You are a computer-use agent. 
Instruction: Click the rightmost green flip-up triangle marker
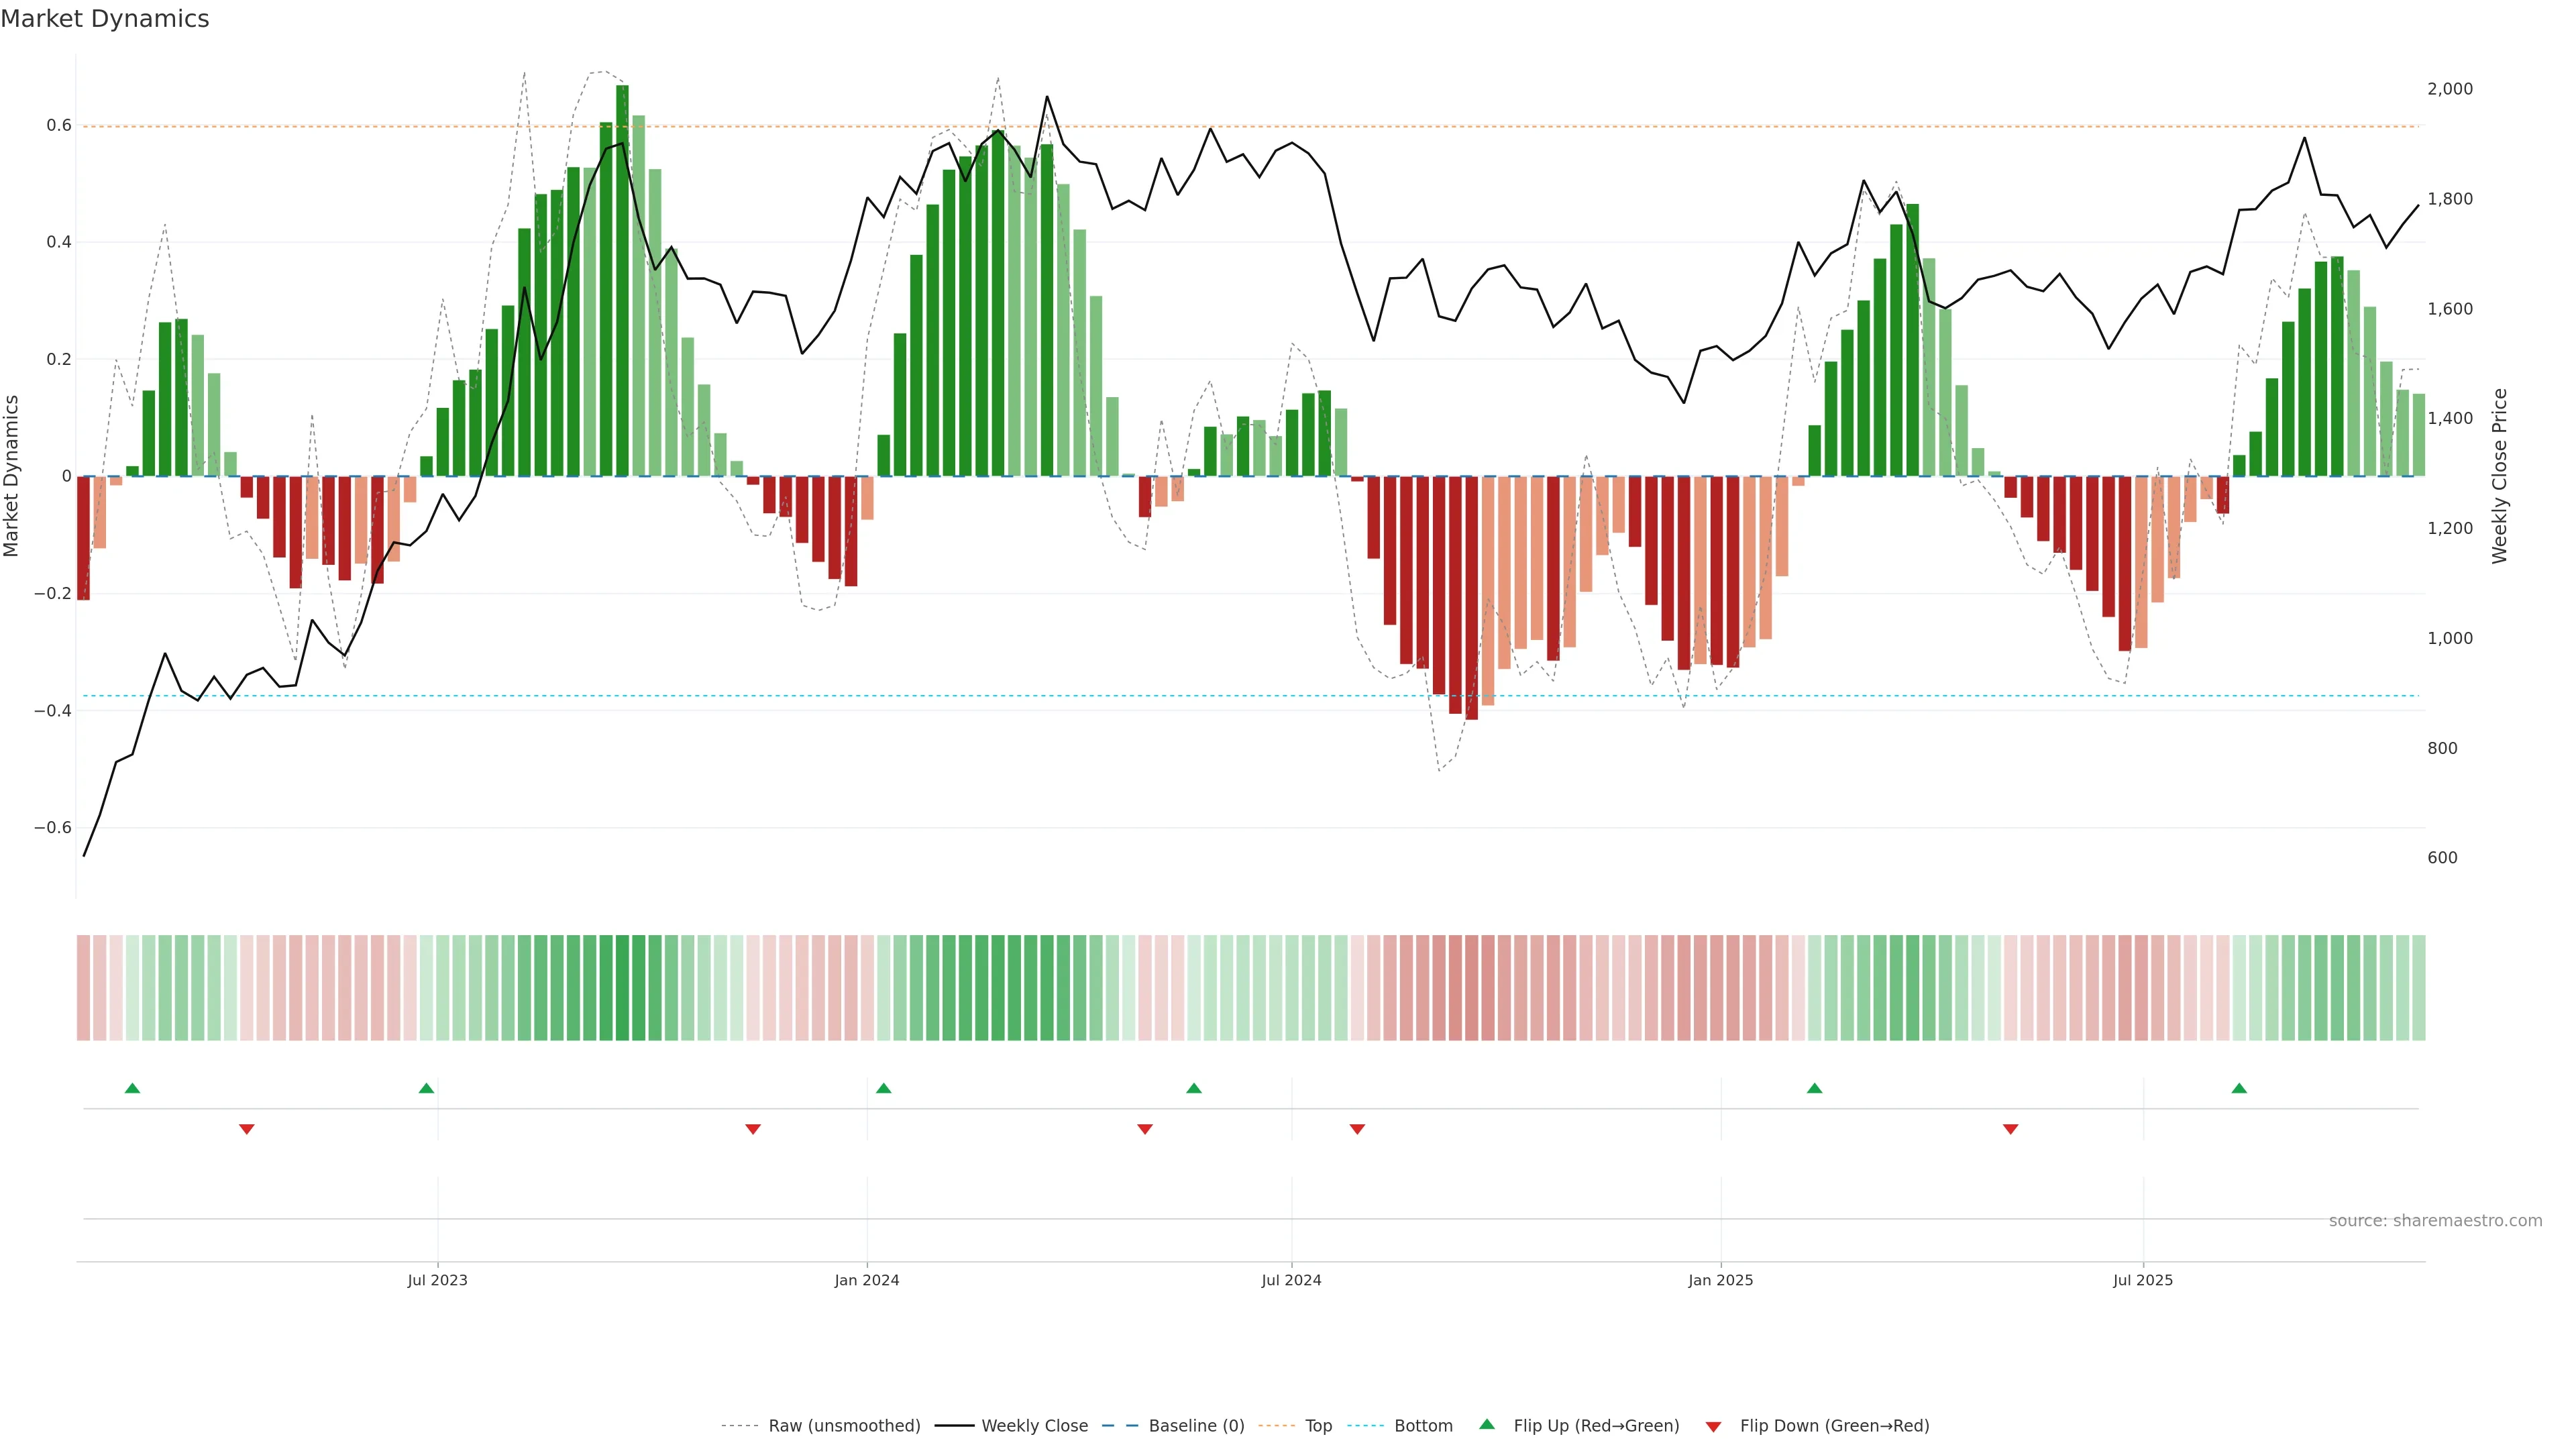click(2239, 1088)
